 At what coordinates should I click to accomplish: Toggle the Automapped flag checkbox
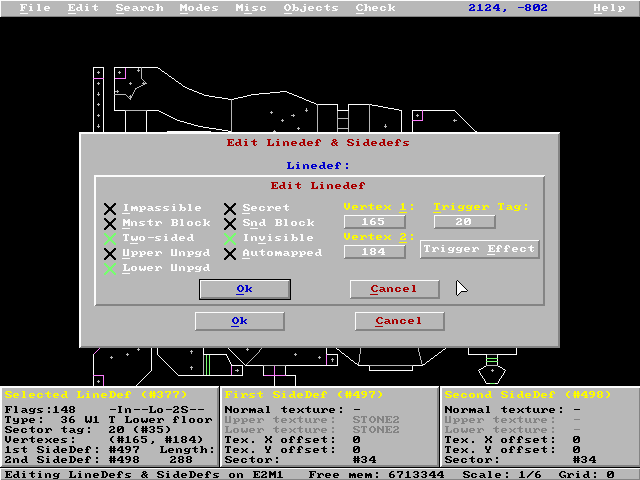point(230,254)
